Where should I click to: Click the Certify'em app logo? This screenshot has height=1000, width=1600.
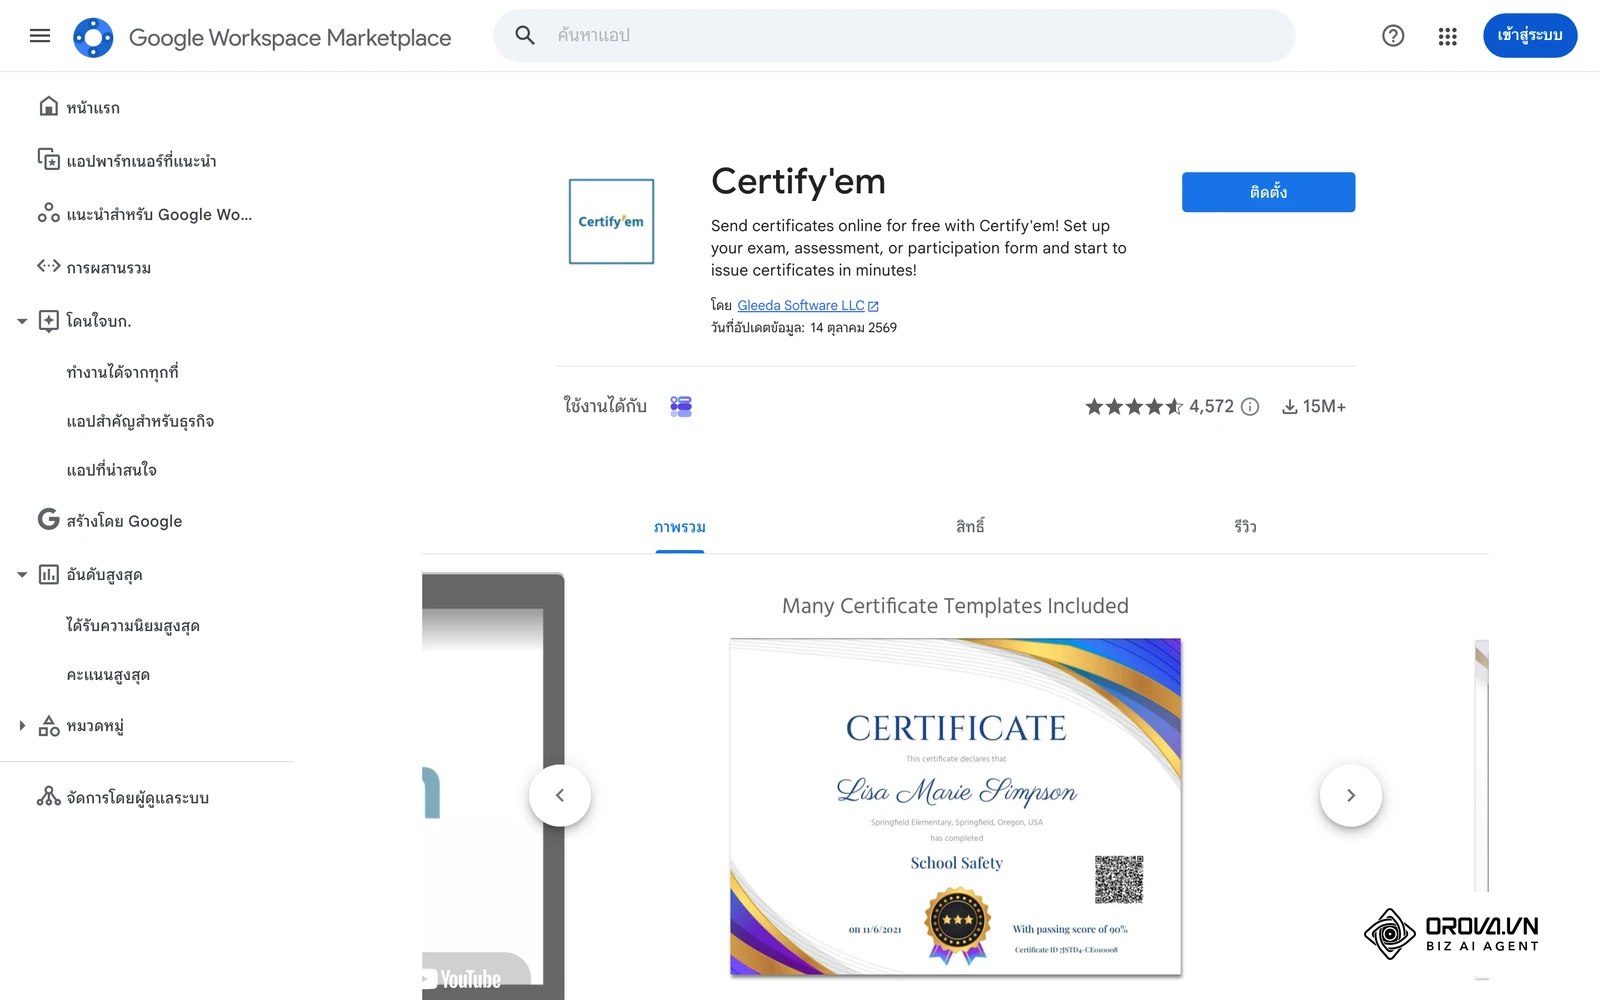coord(611,221)
